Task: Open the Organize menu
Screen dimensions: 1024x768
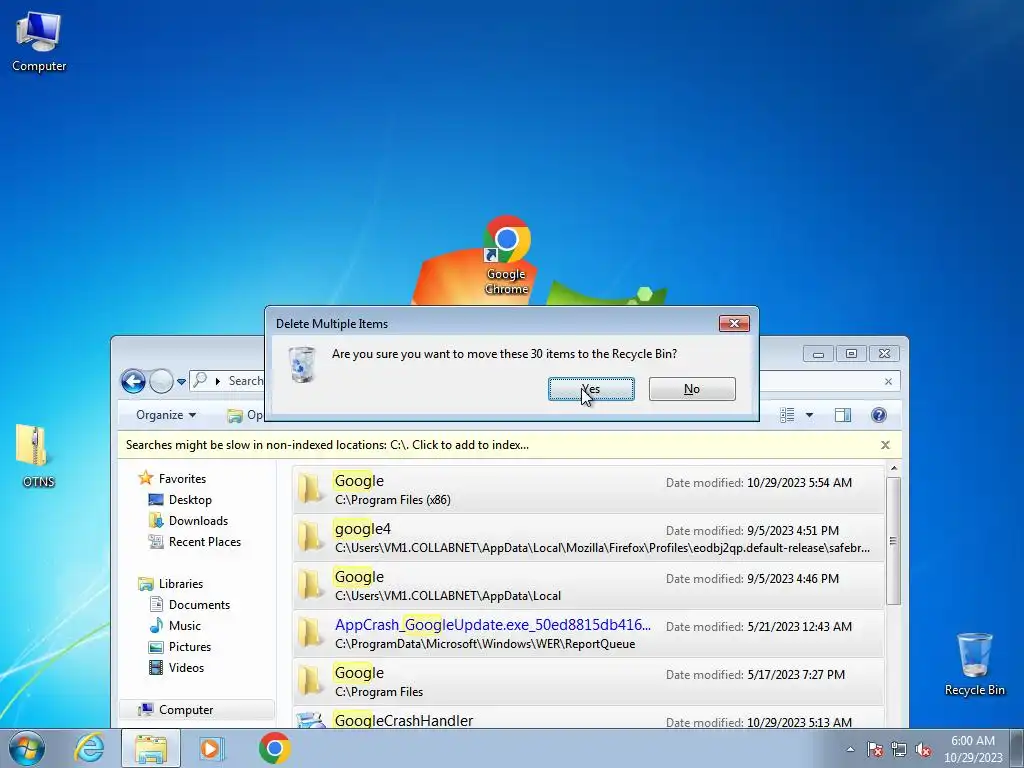Action: (166, 415)
